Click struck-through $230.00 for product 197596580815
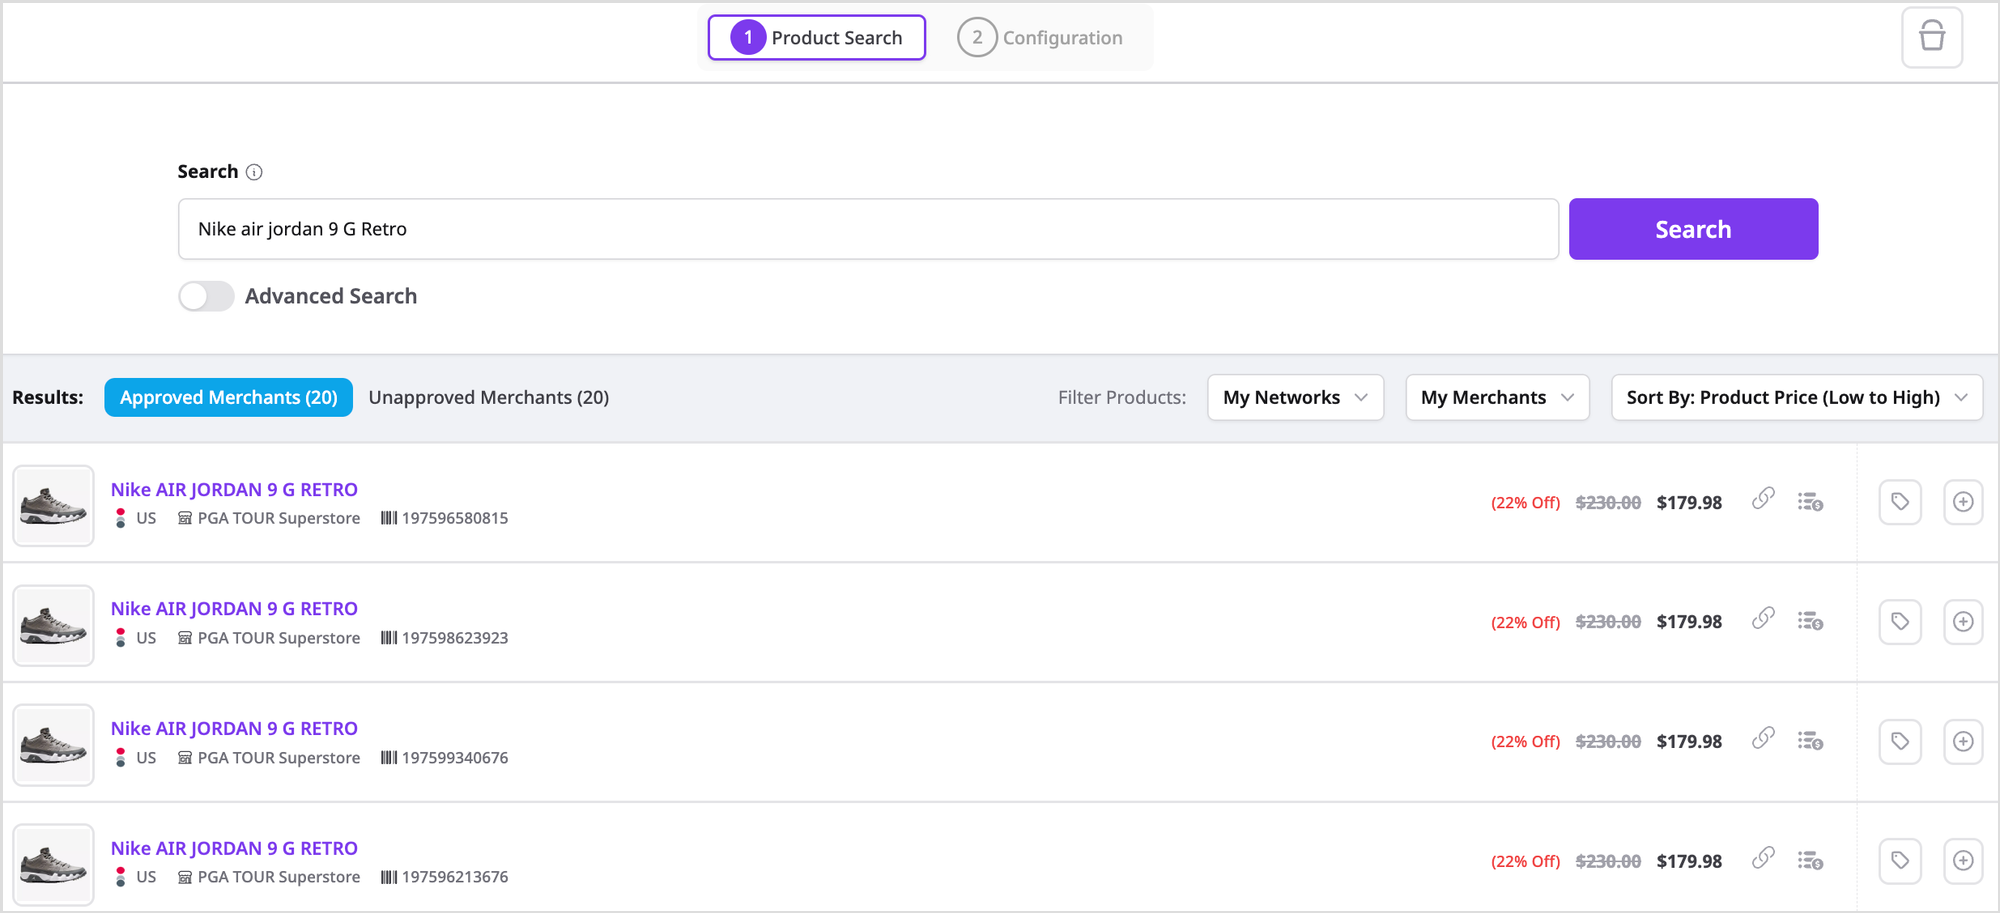This screenshot has width=2000, height=913. point(1608,502)
